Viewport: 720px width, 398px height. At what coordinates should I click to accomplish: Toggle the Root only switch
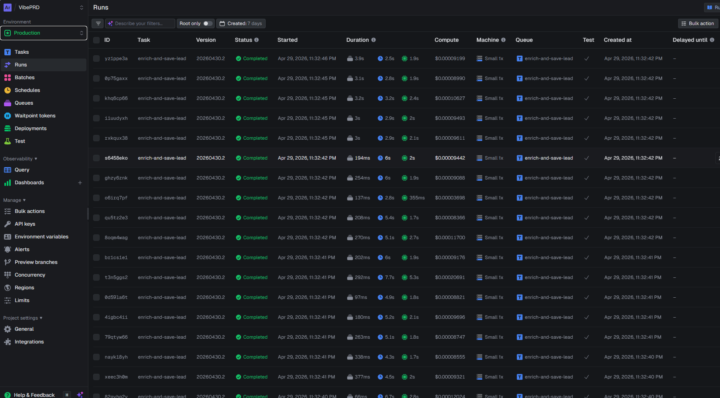[207, 23]
